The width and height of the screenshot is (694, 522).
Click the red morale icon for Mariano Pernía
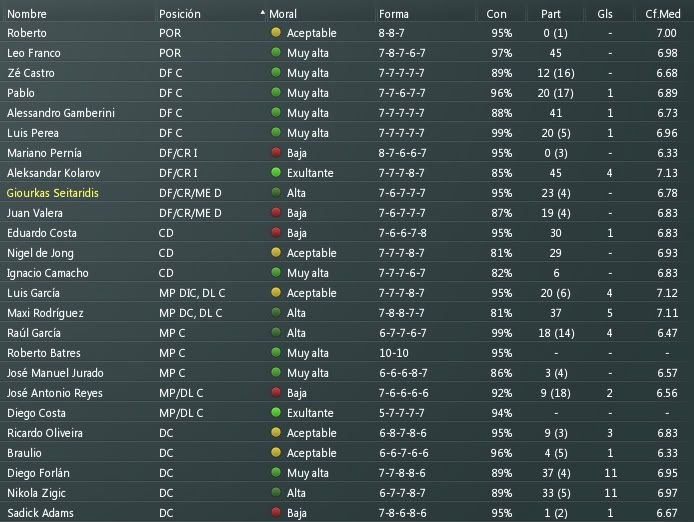coord(276,152)
